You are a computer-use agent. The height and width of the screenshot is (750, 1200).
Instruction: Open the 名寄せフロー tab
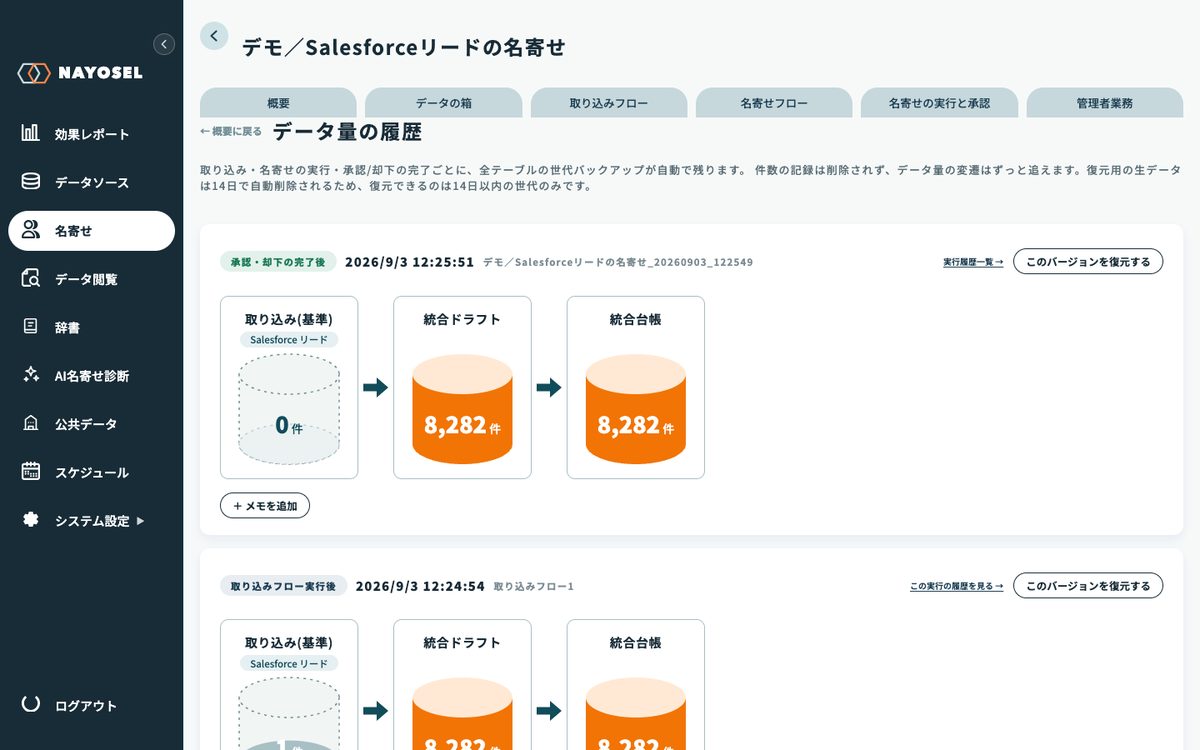click(x=774, y=103)
